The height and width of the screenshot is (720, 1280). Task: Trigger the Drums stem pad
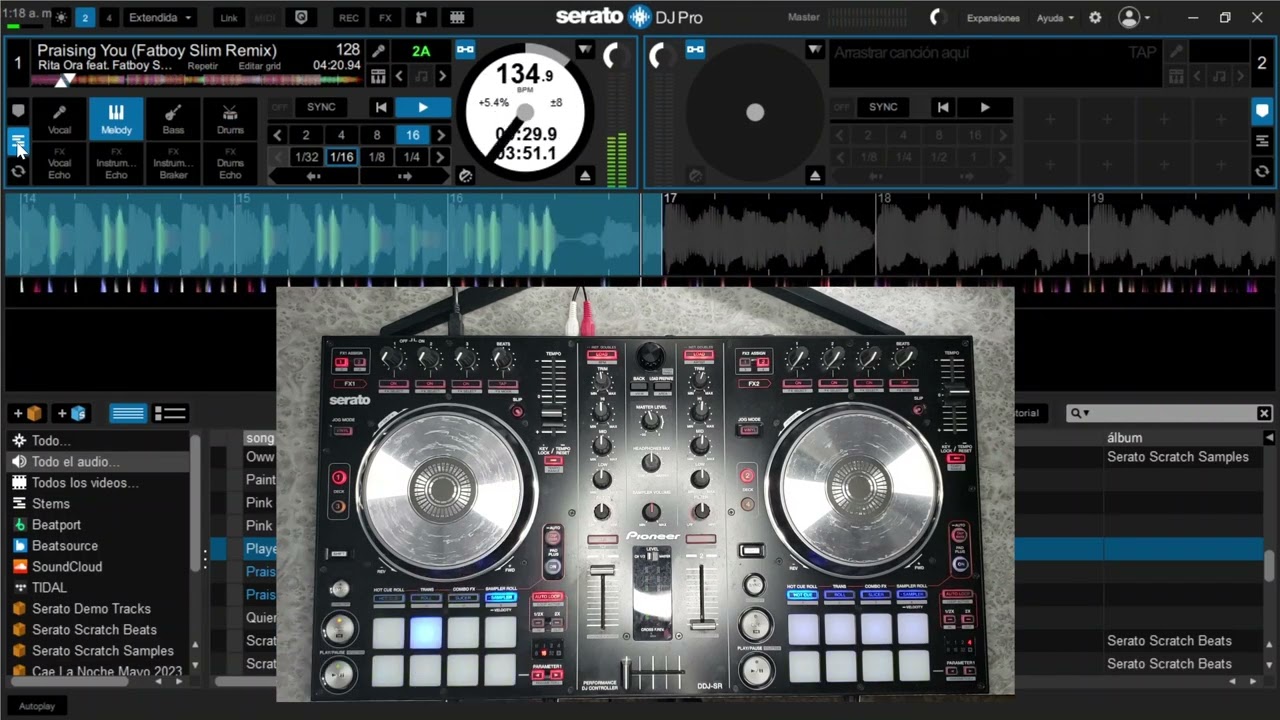(230, 118)
